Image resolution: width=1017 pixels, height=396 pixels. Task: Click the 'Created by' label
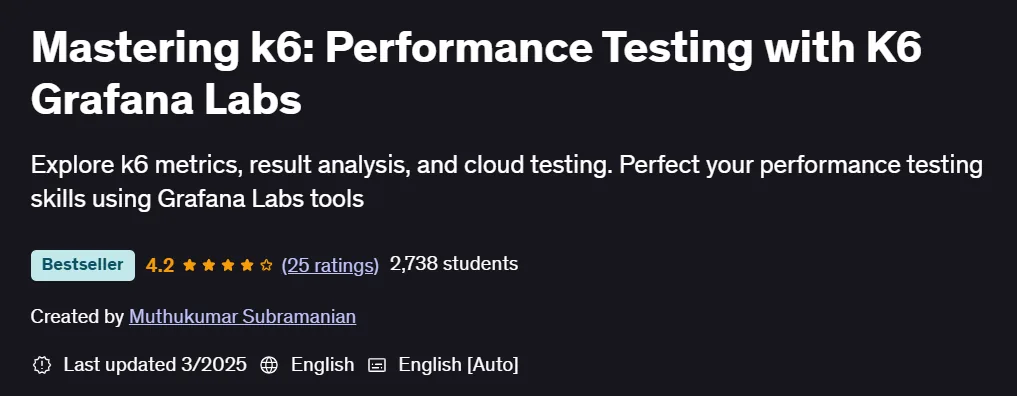(77, 316)
